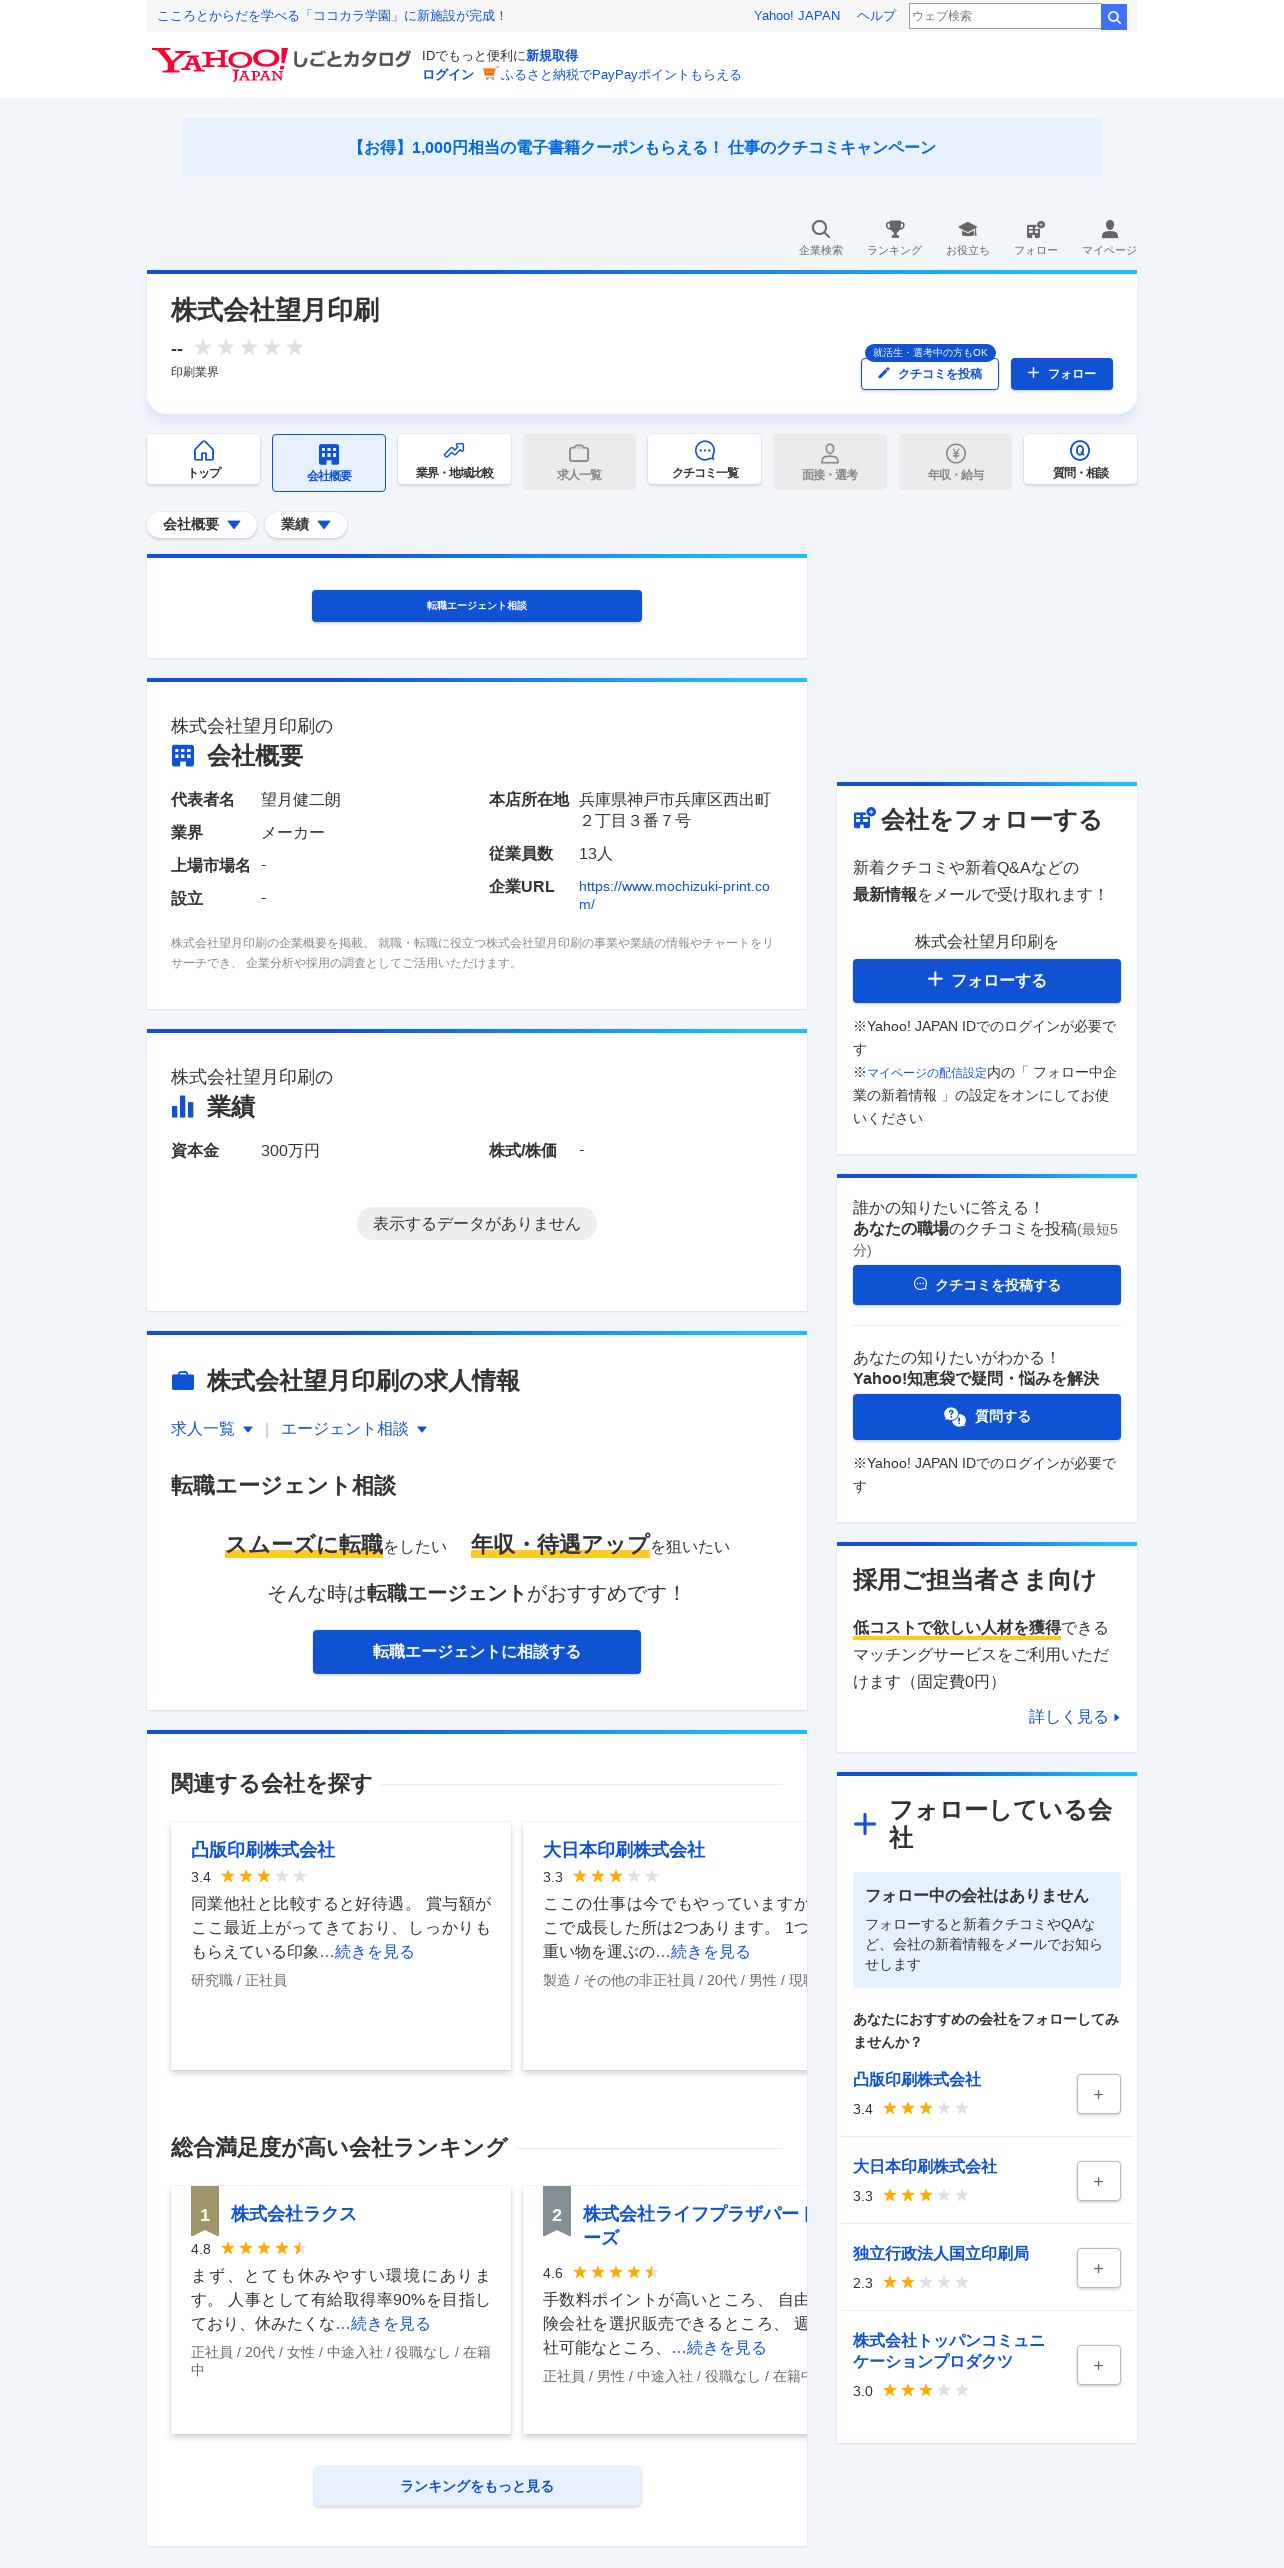
Task: Expand the 業績 dropdown pill
Action: click(306, 524)
